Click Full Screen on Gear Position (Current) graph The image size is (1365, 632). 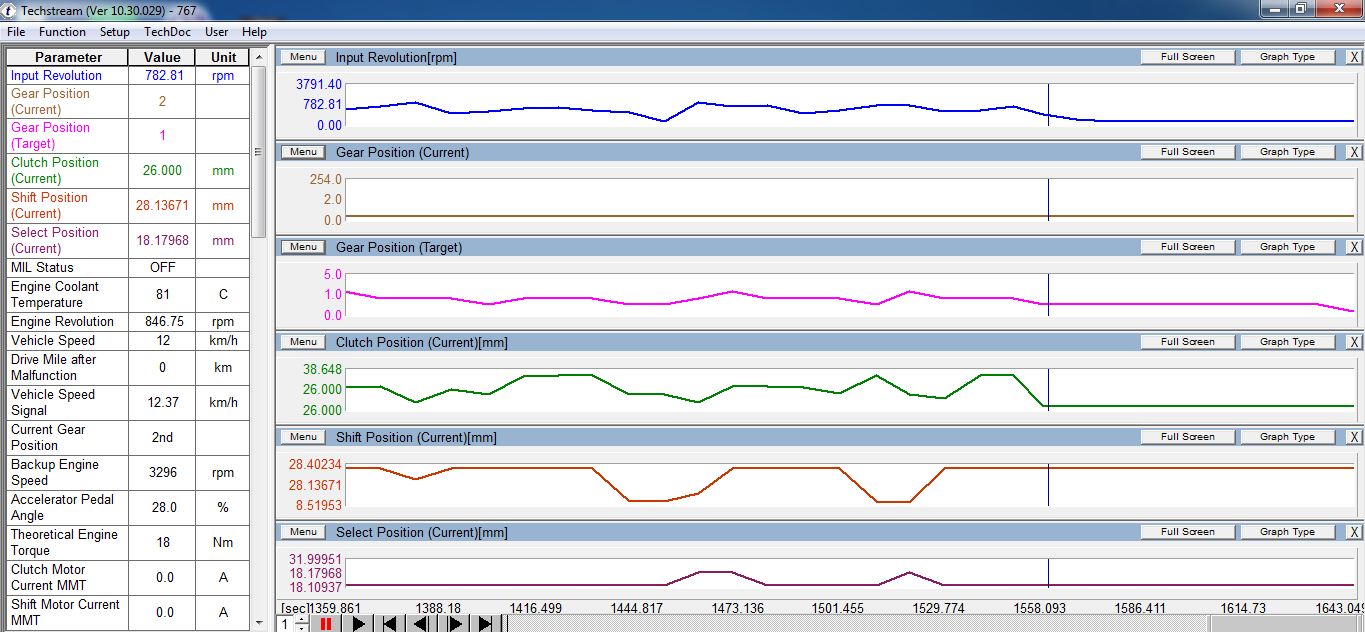(1187, 152)
